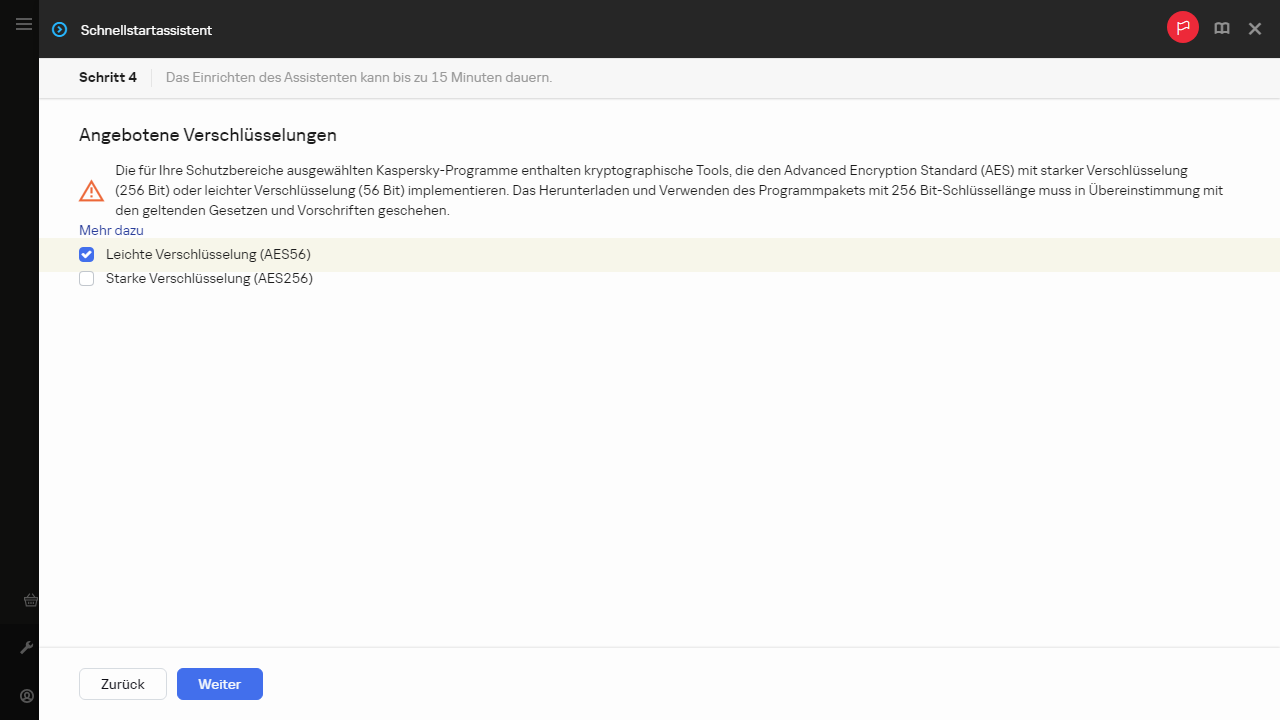Image resolution: width=1280 pixels, height=720 pixels.
Task: Go back with the Zurück button
Action: (x=123, y=684)
